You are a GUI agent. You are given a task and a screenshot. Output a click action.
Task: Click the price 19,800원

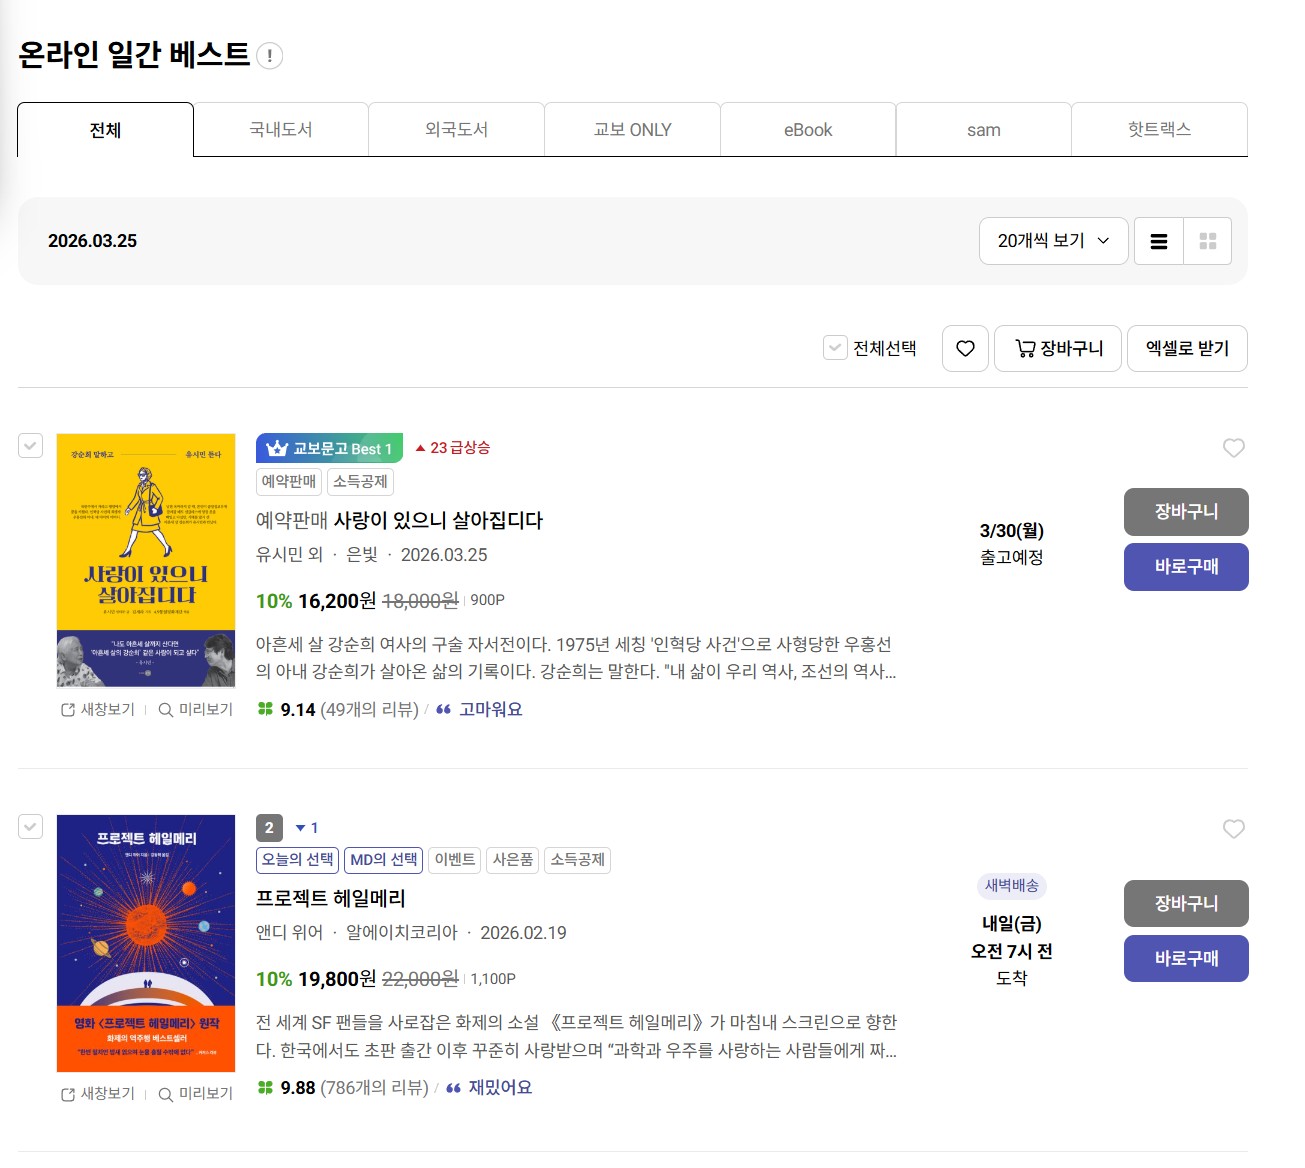(x=337, y=979)
